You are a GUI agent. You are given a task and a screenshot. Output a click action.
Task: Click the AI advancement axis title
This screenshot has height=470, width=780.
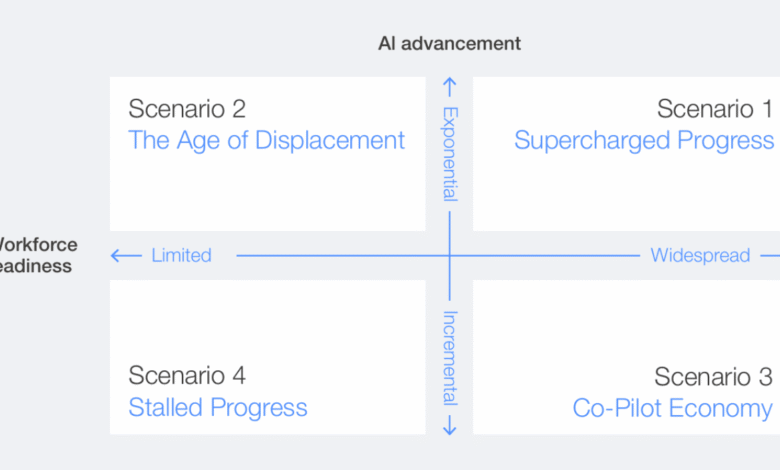click(449, 43)
